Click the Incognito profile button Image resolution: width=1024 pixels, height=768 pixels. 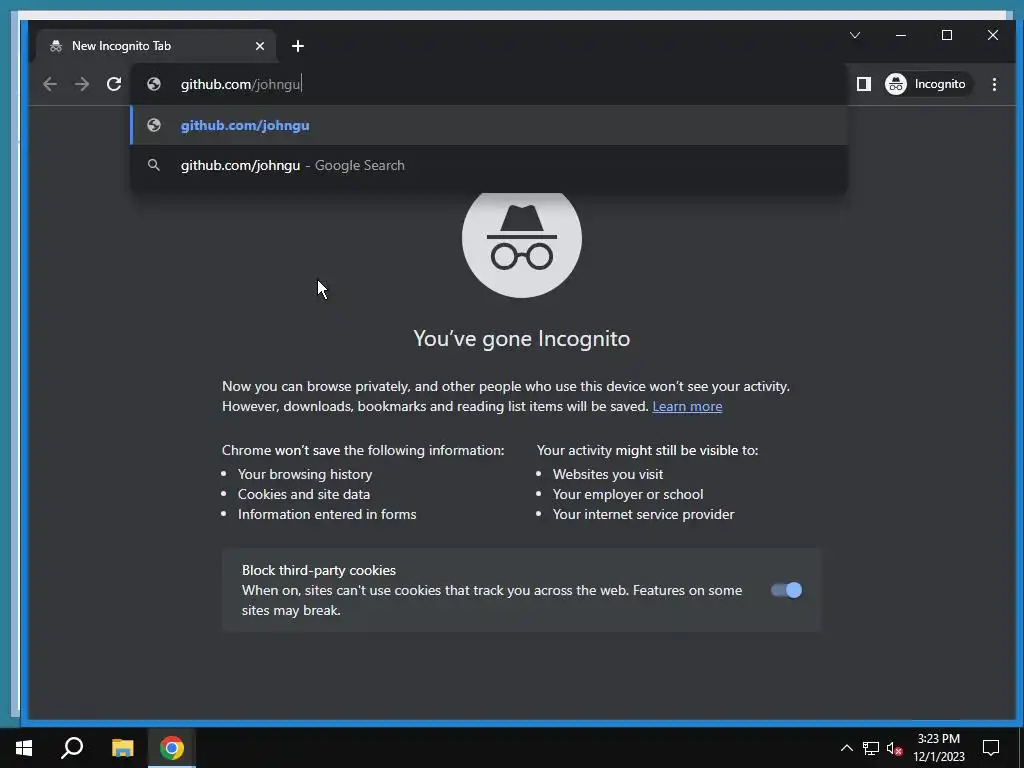(927, 84)
